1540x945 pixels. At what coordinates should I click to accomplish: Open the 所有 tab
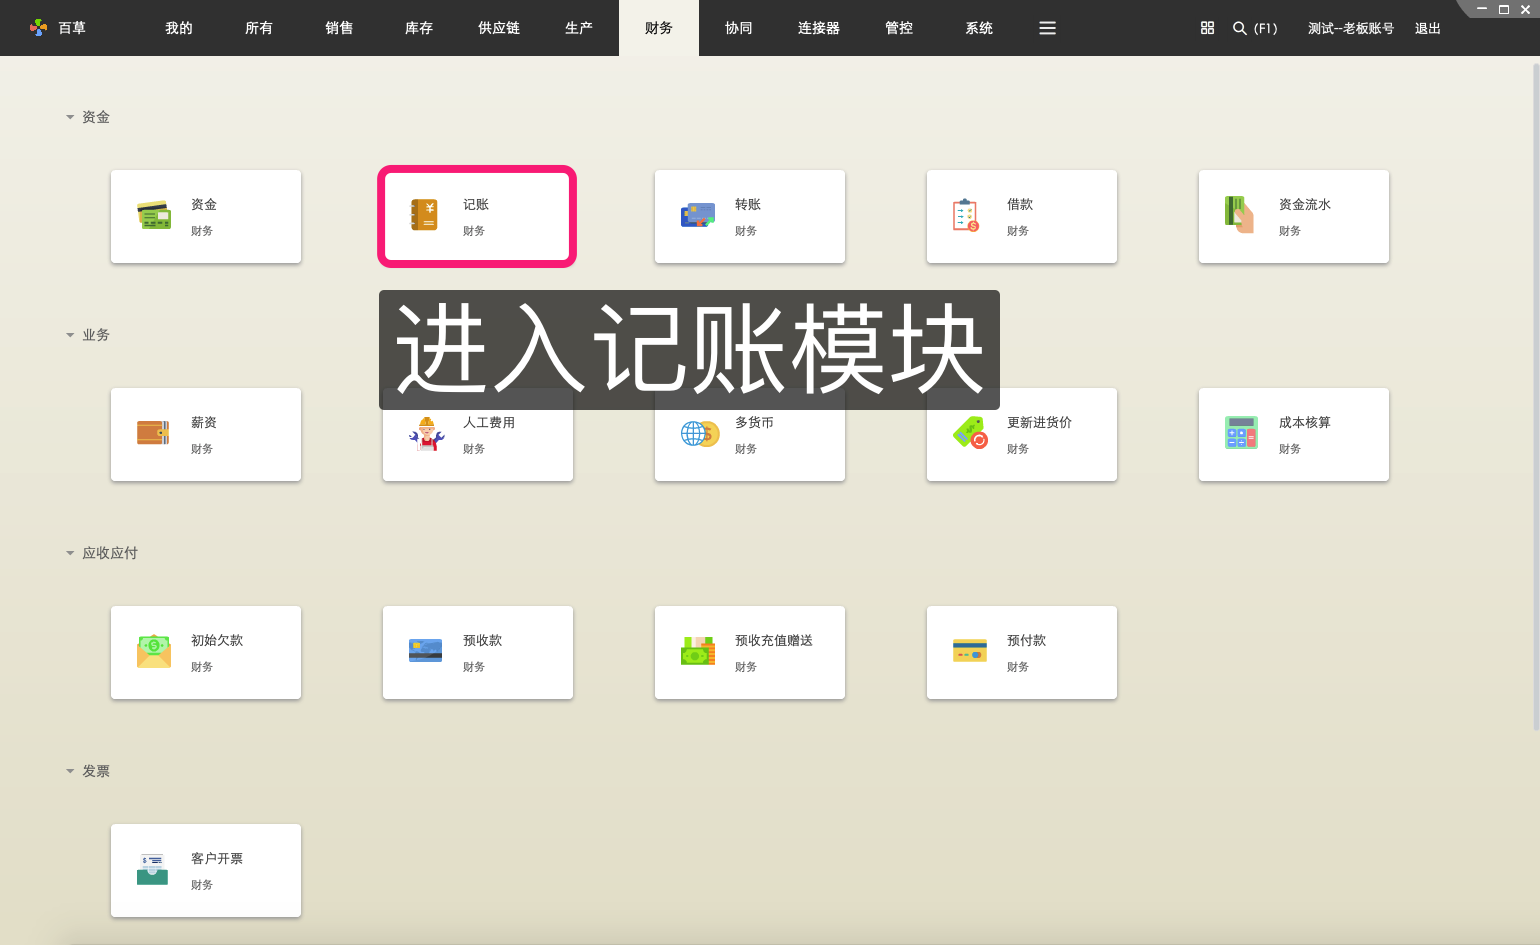point(259,28)
